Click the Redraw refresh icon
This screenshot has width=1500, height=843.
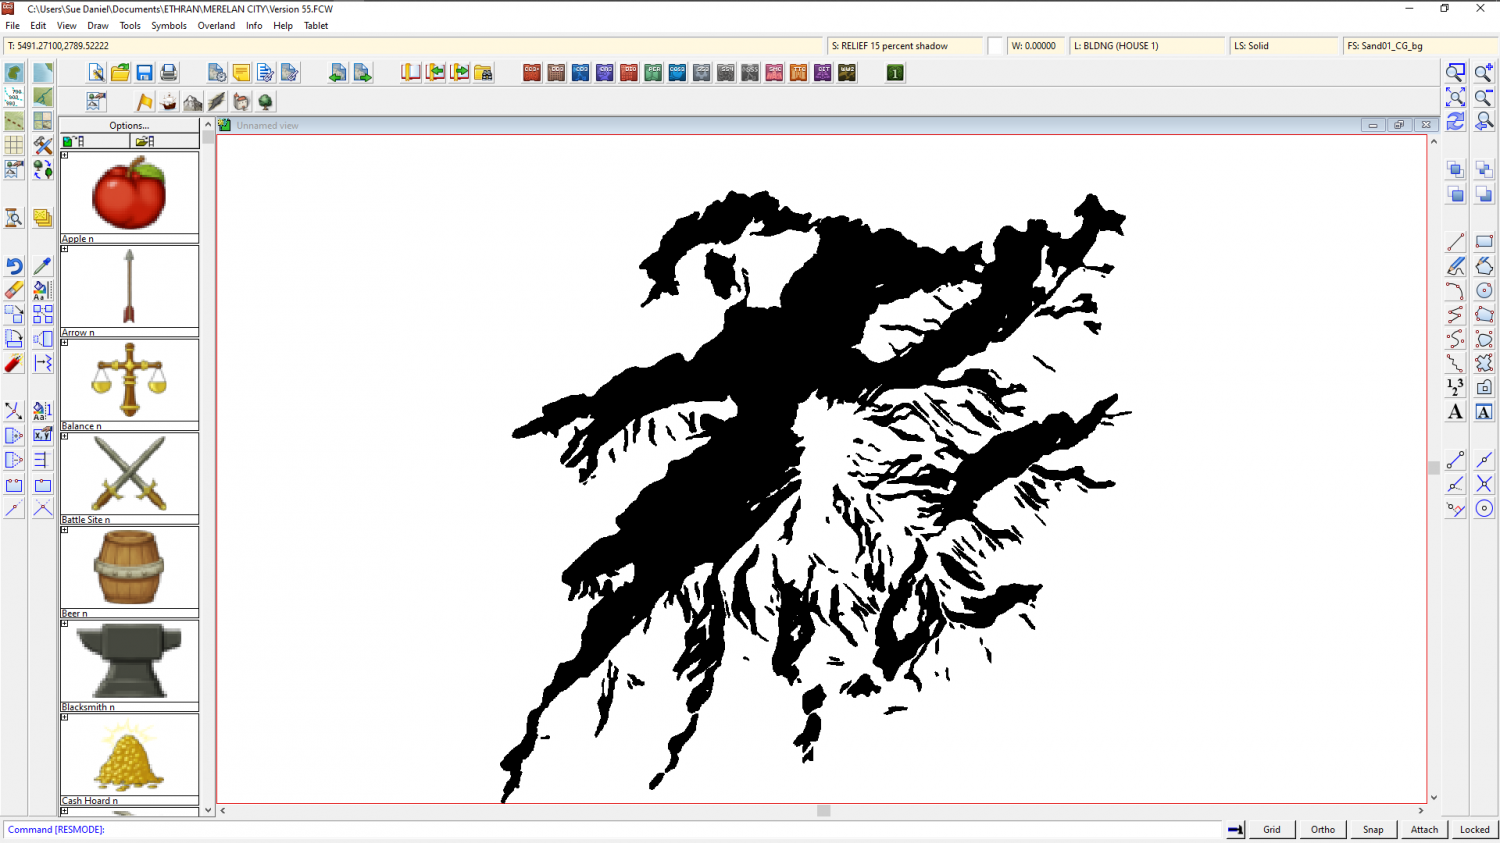coord(1456,121)
